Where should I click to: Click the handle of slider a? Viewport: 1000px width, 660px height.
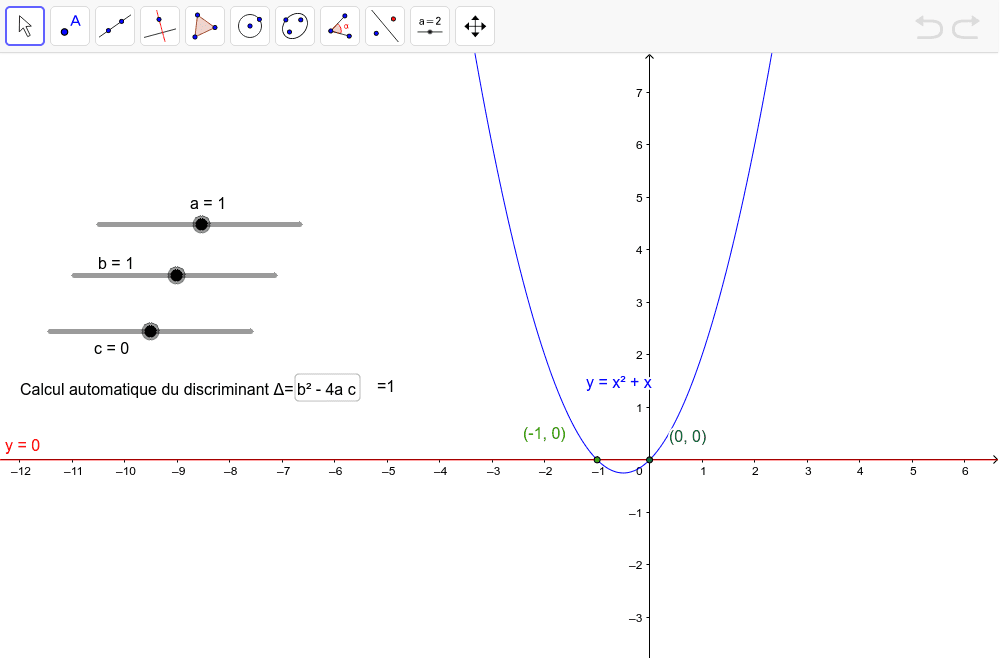[201, 224]
